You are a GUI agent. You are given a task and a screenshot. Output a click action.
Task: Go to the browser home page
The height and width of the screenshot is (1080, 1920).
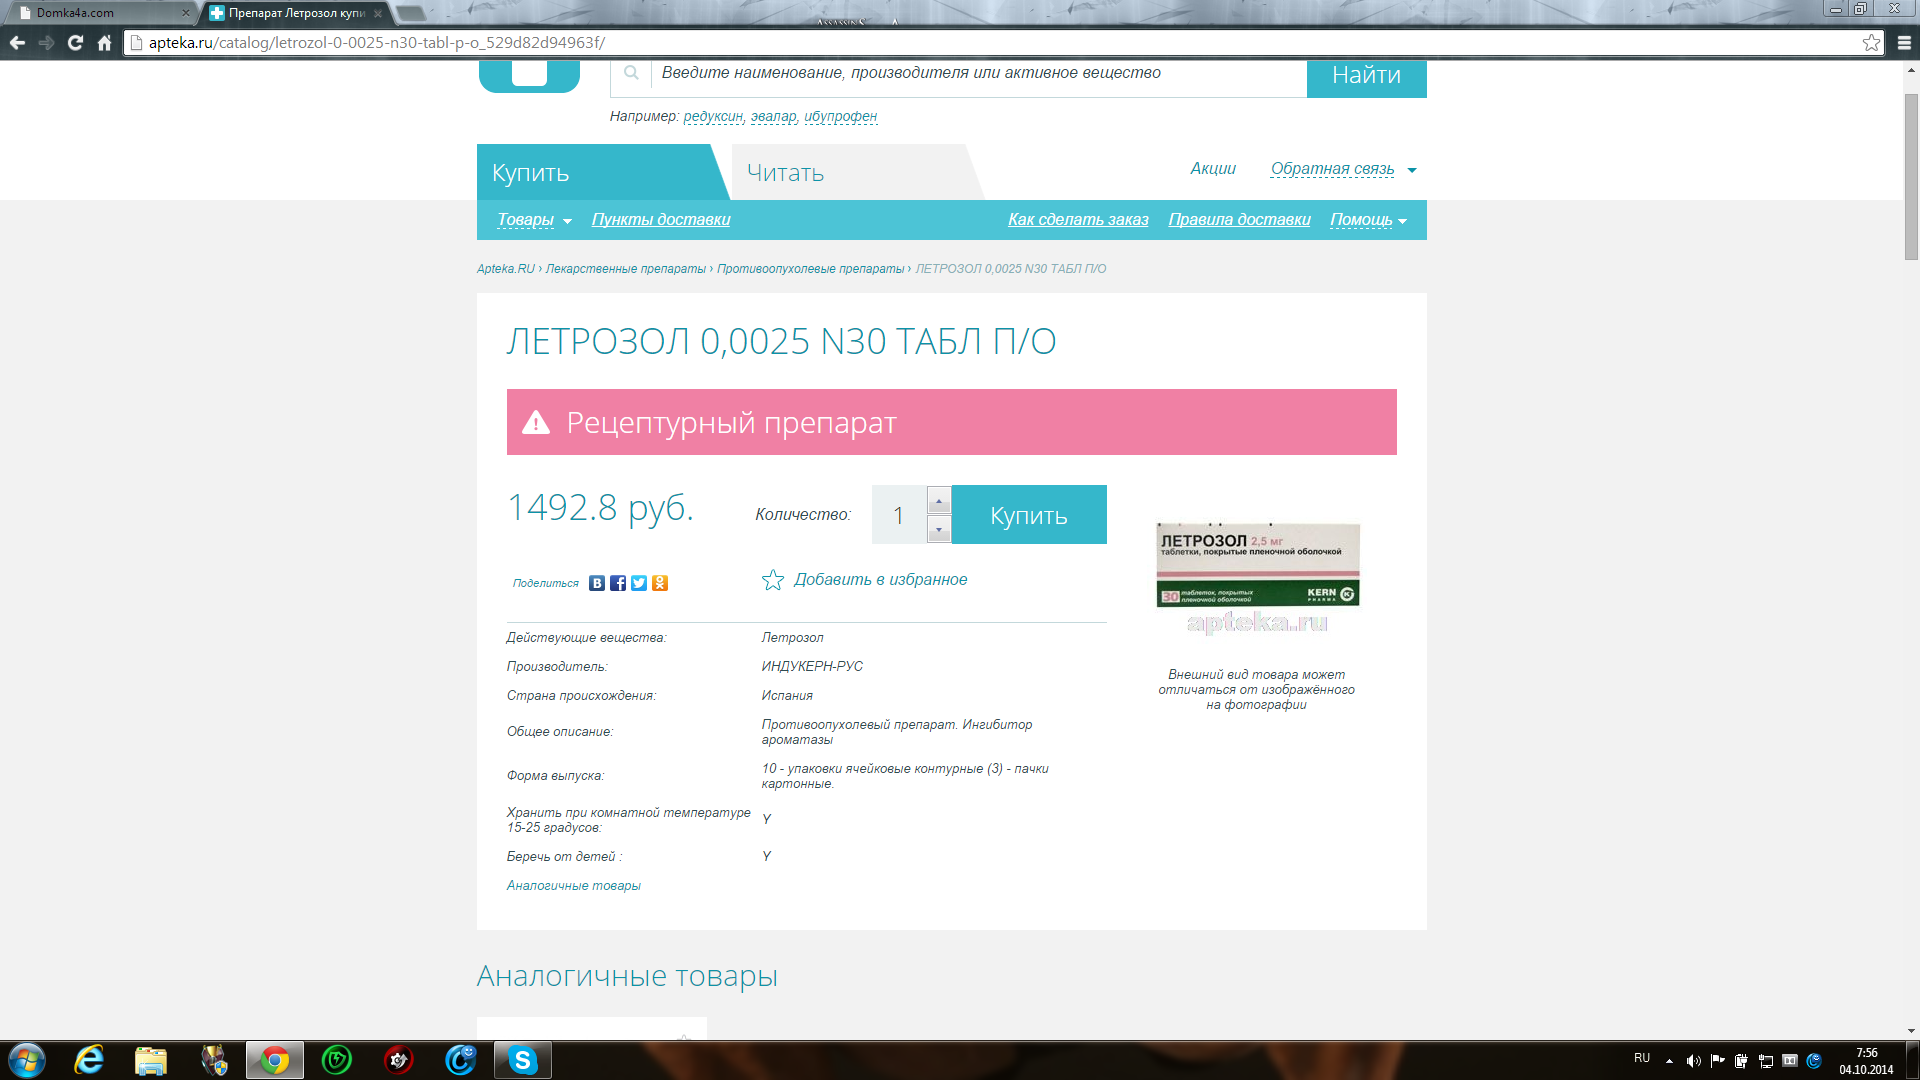pos(104,42)
